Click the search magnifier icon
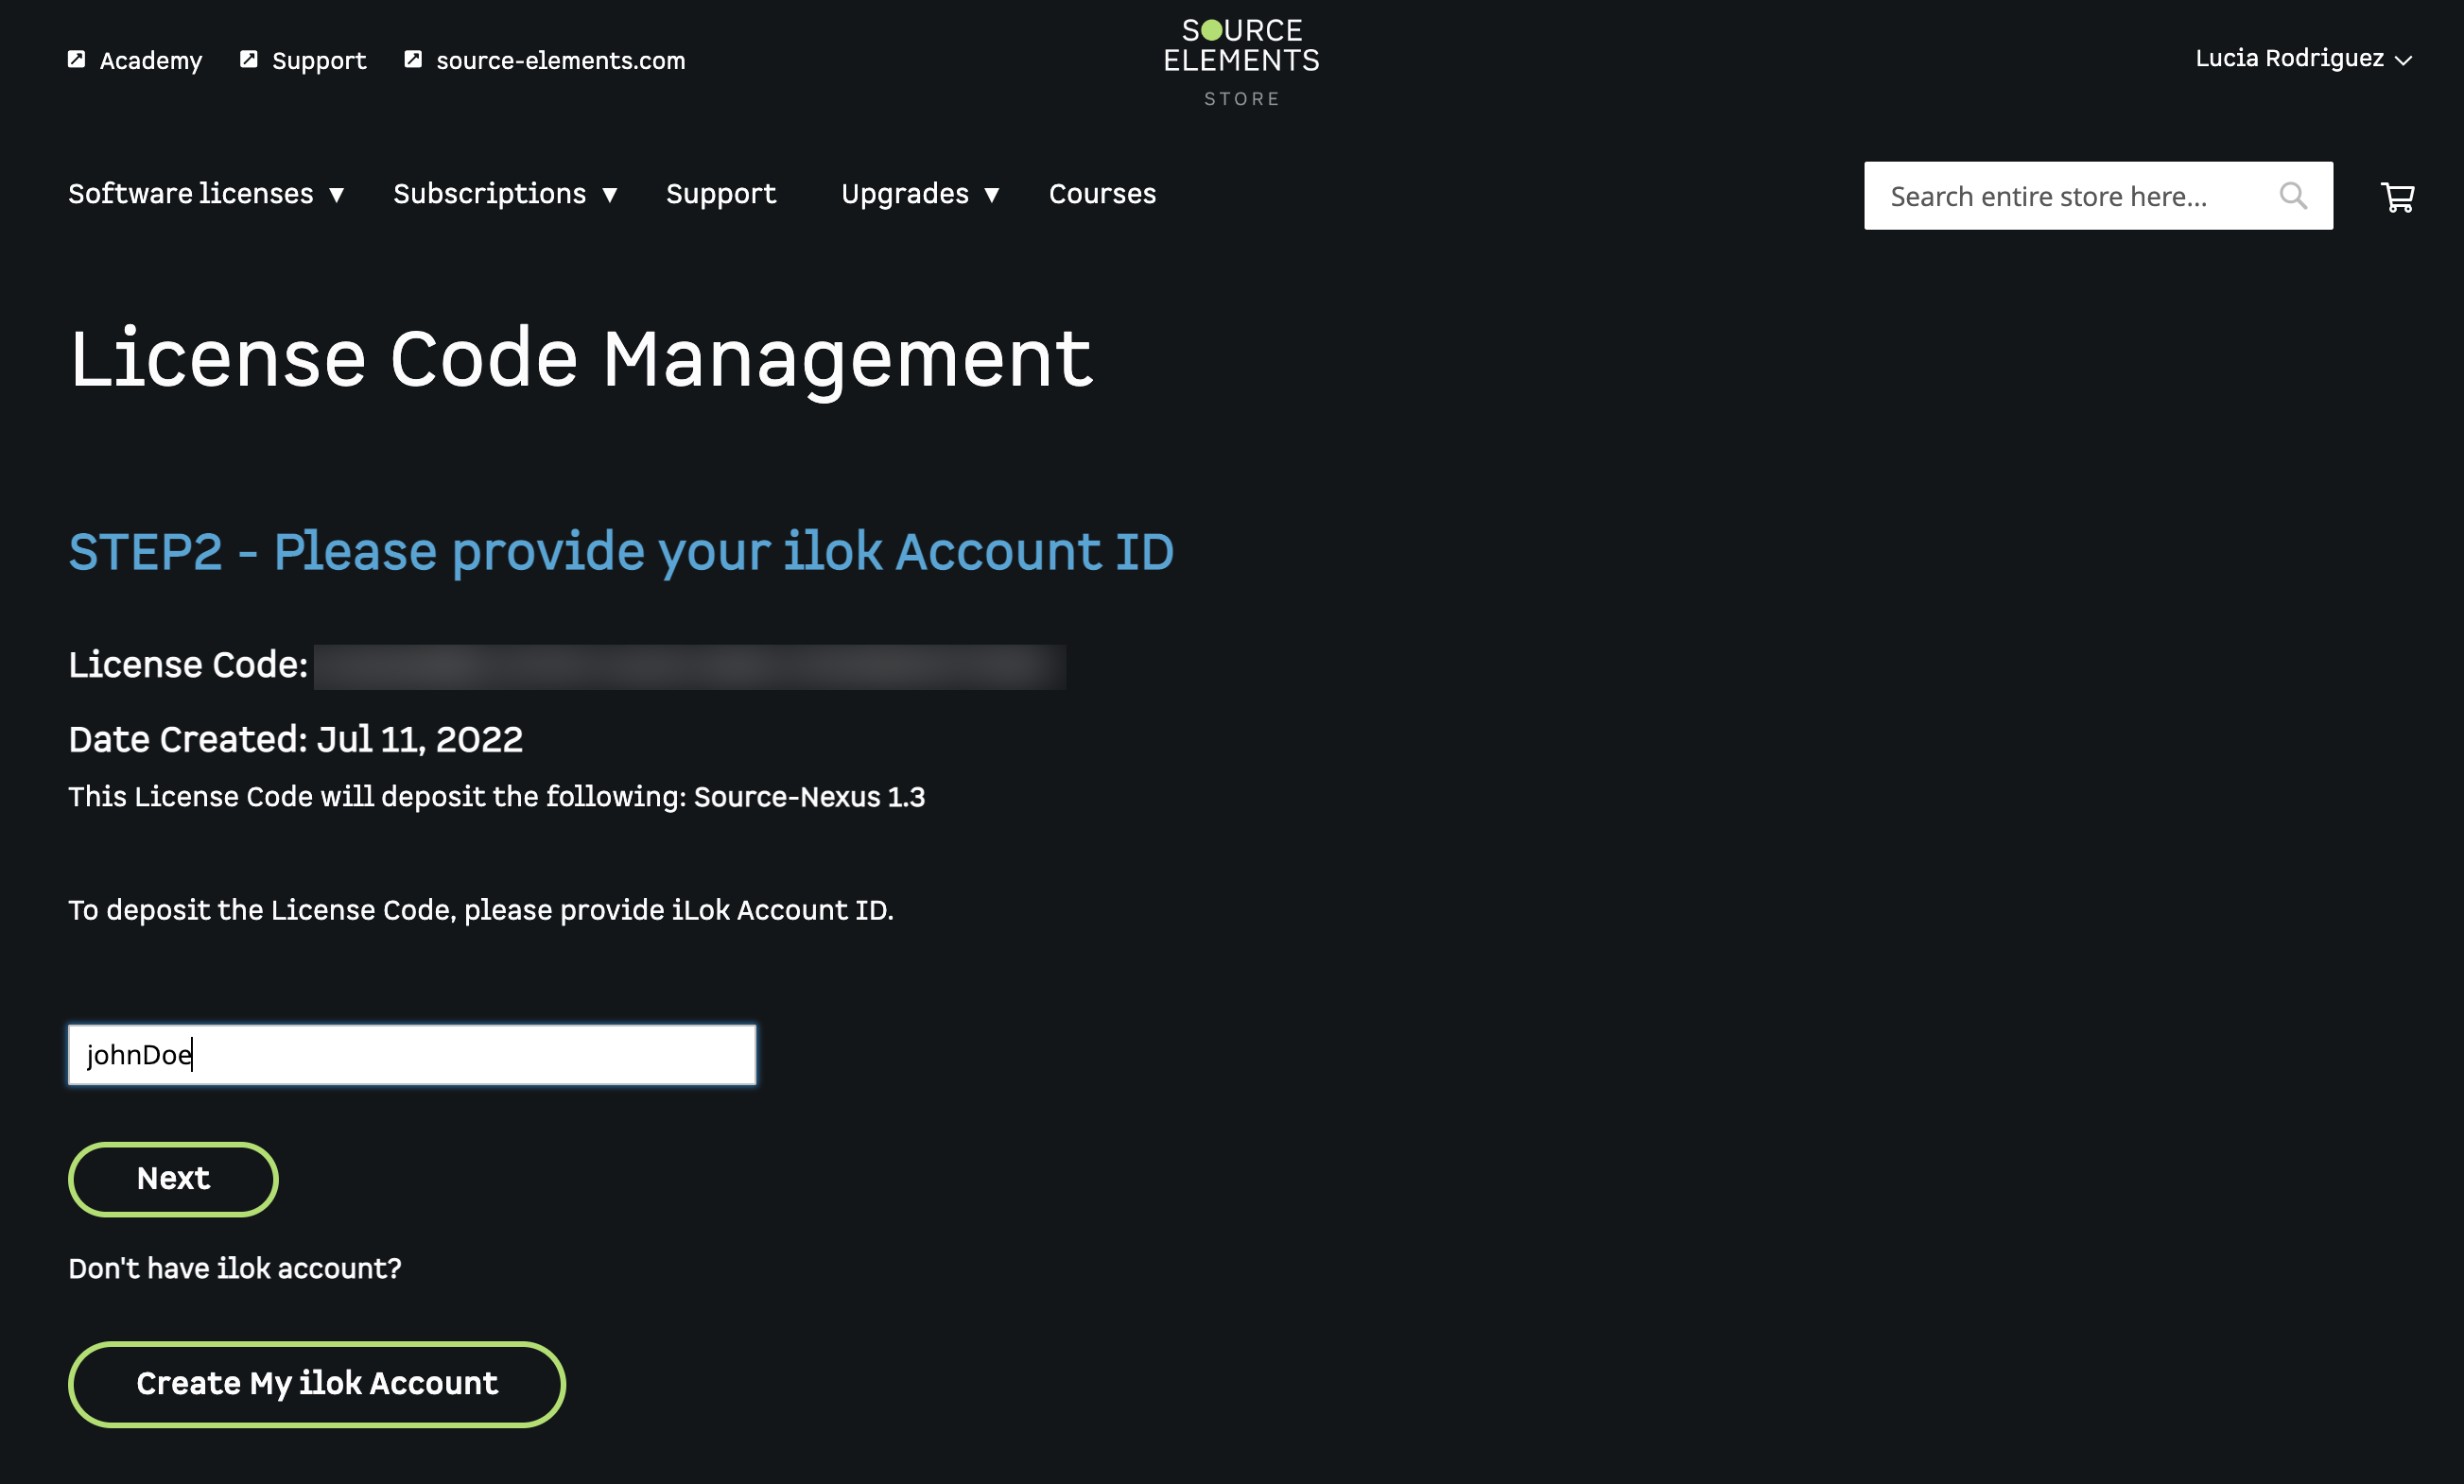The height and width of the screenshot is (1484, 2464). coord(2292,196)
